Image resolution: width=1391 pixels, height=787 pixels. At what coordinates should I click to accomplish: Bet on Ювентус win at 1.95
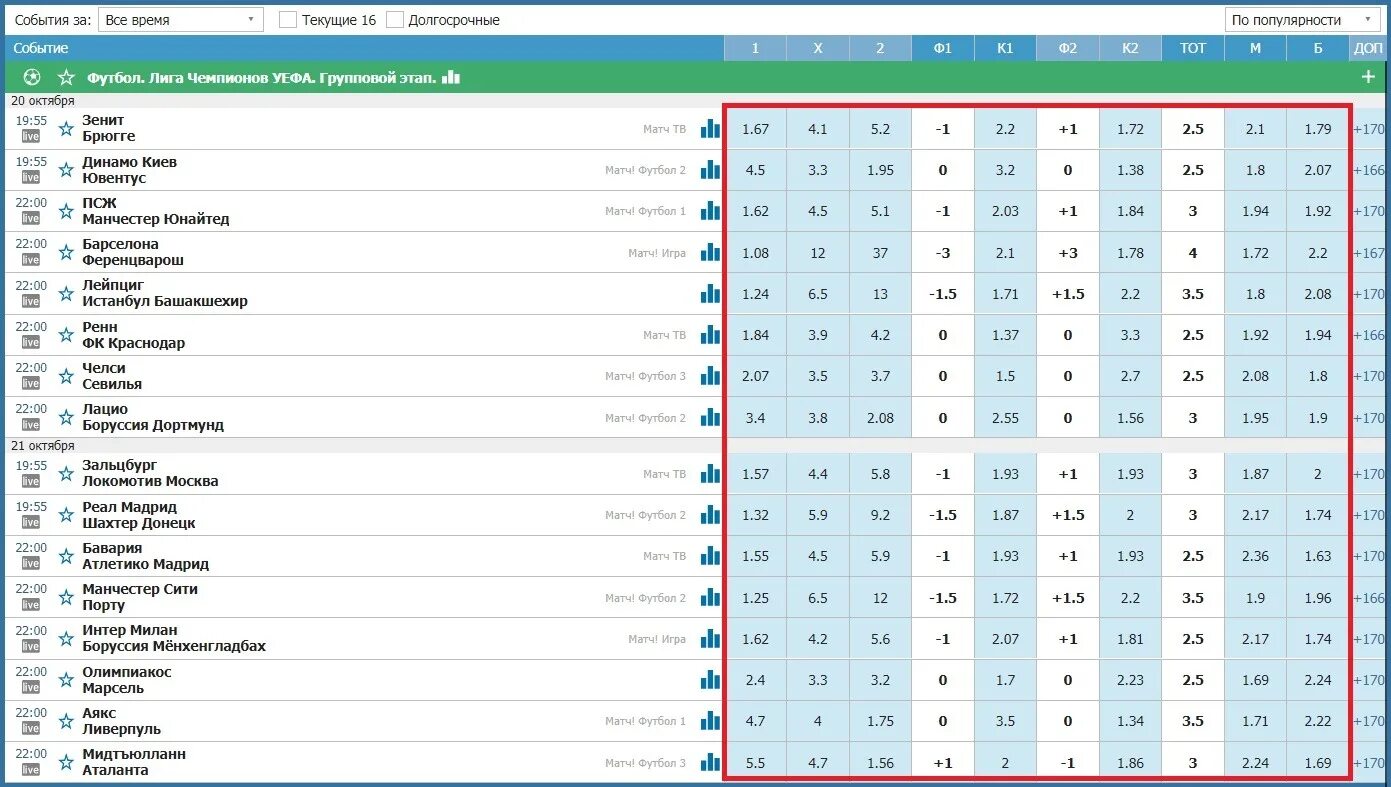(880, 170)
